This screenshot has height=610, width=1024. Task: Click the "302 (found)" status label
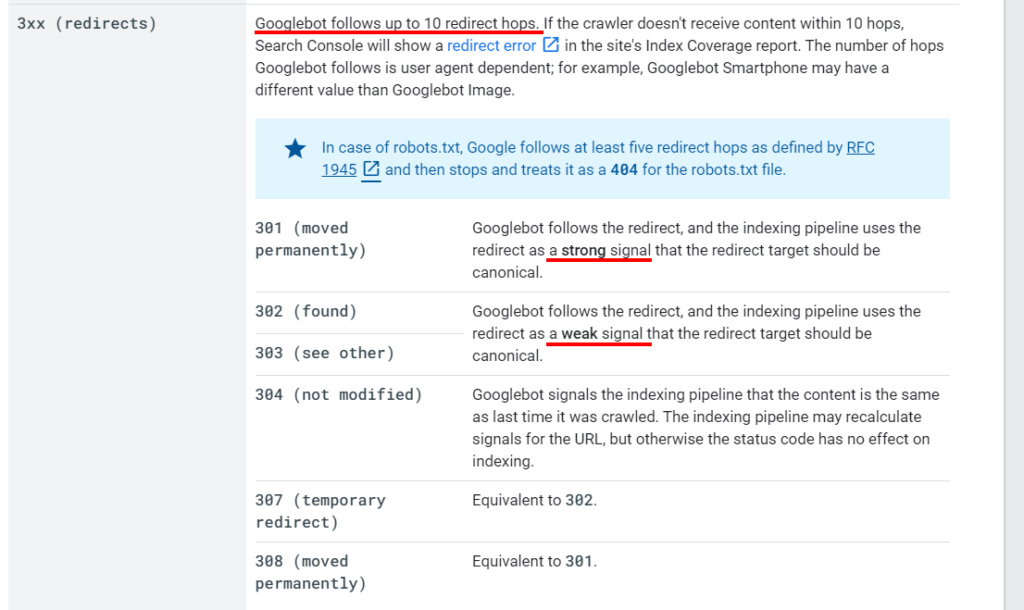coord(306,312)
